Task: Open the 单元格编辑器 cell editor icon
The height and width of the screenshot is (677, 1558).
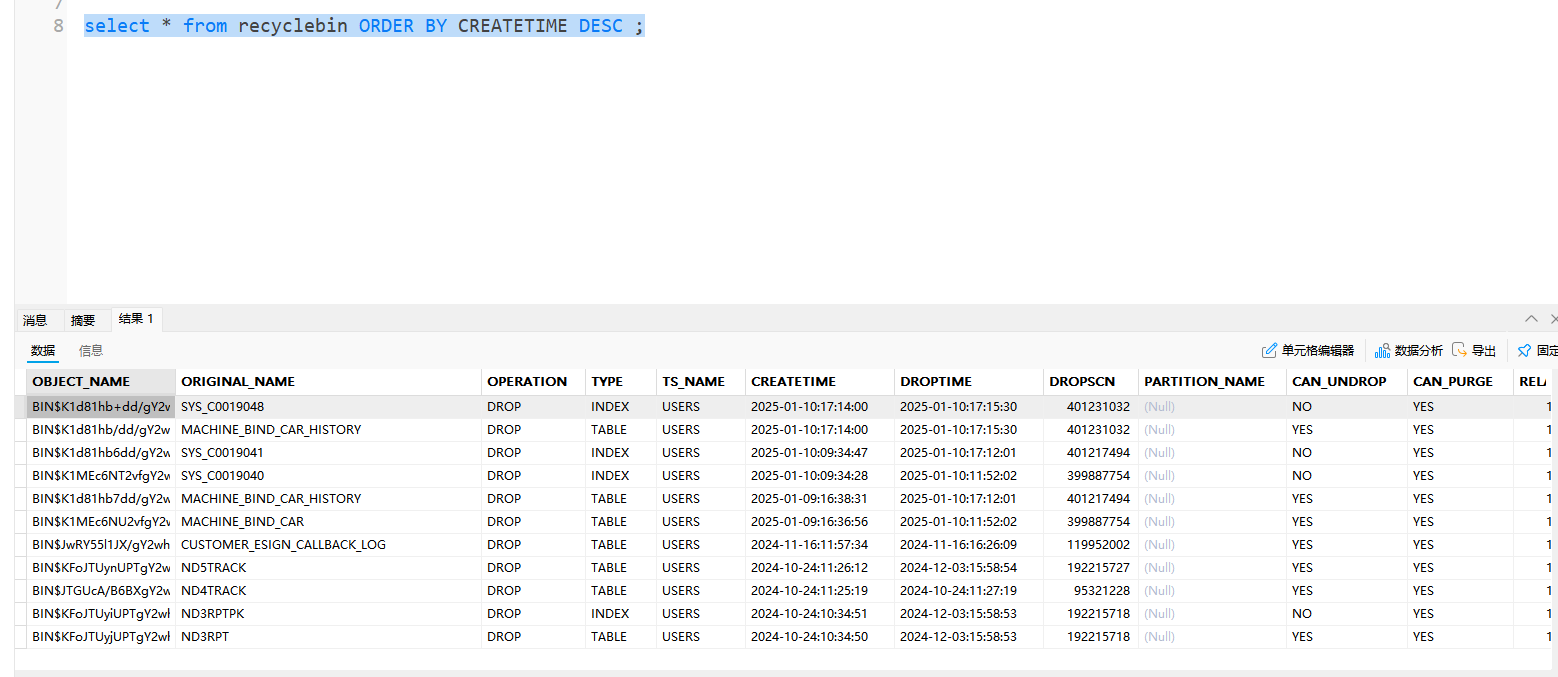Action: point(1270,351)
